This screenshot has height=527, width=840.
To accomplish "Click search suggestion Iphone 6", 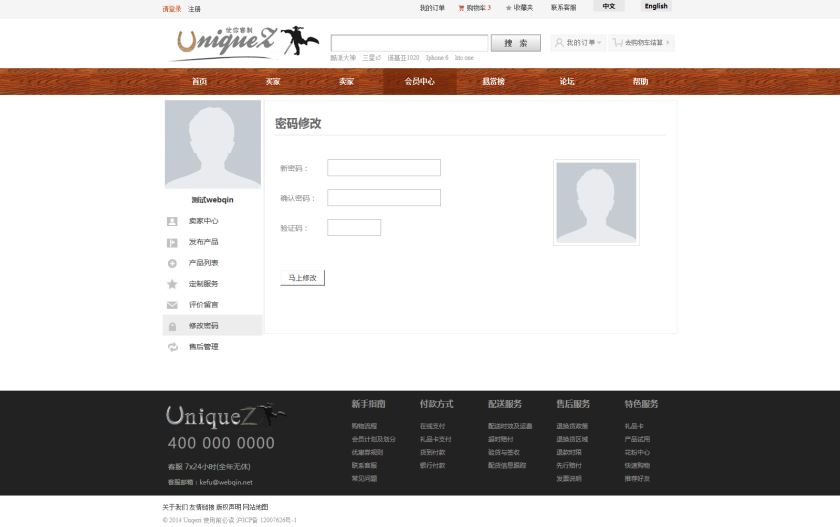I will (437, 58).
